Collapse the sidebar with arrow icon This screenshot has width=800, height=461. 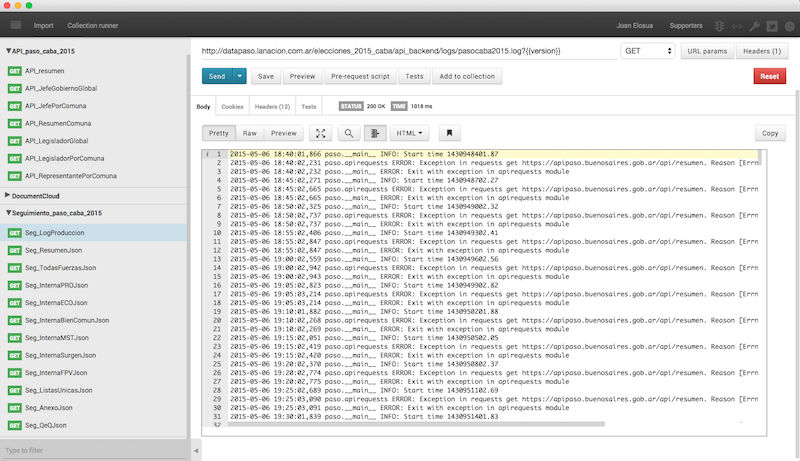pyautogui.click(x=196, y=450)
